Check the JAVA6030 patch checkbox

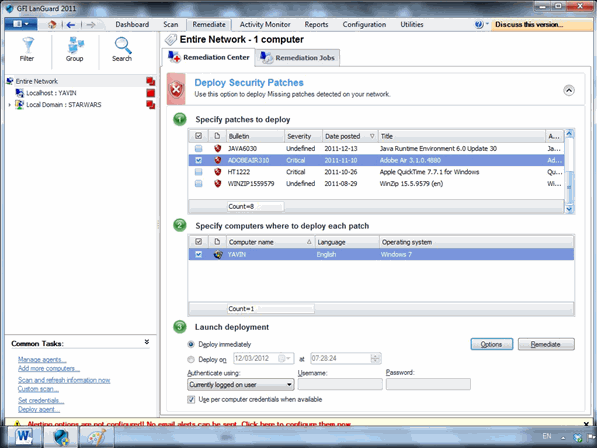tap(198, 148)
